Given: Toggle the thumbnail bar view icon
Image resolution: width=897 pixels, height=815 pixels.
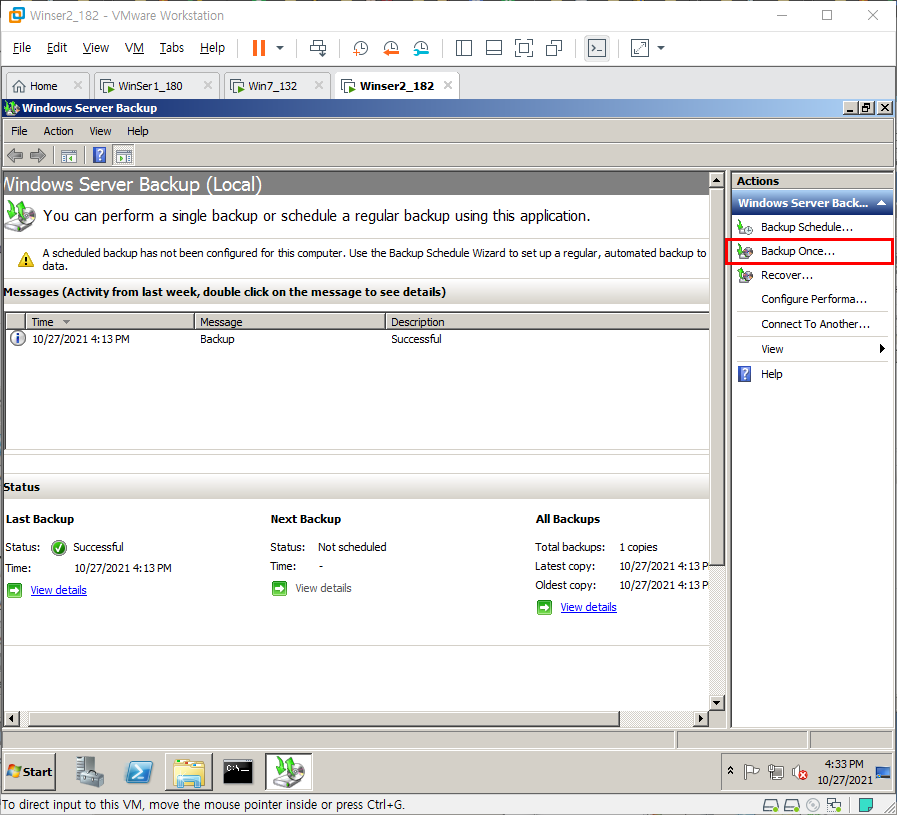Looking at the screenshot, I should 494,48.
